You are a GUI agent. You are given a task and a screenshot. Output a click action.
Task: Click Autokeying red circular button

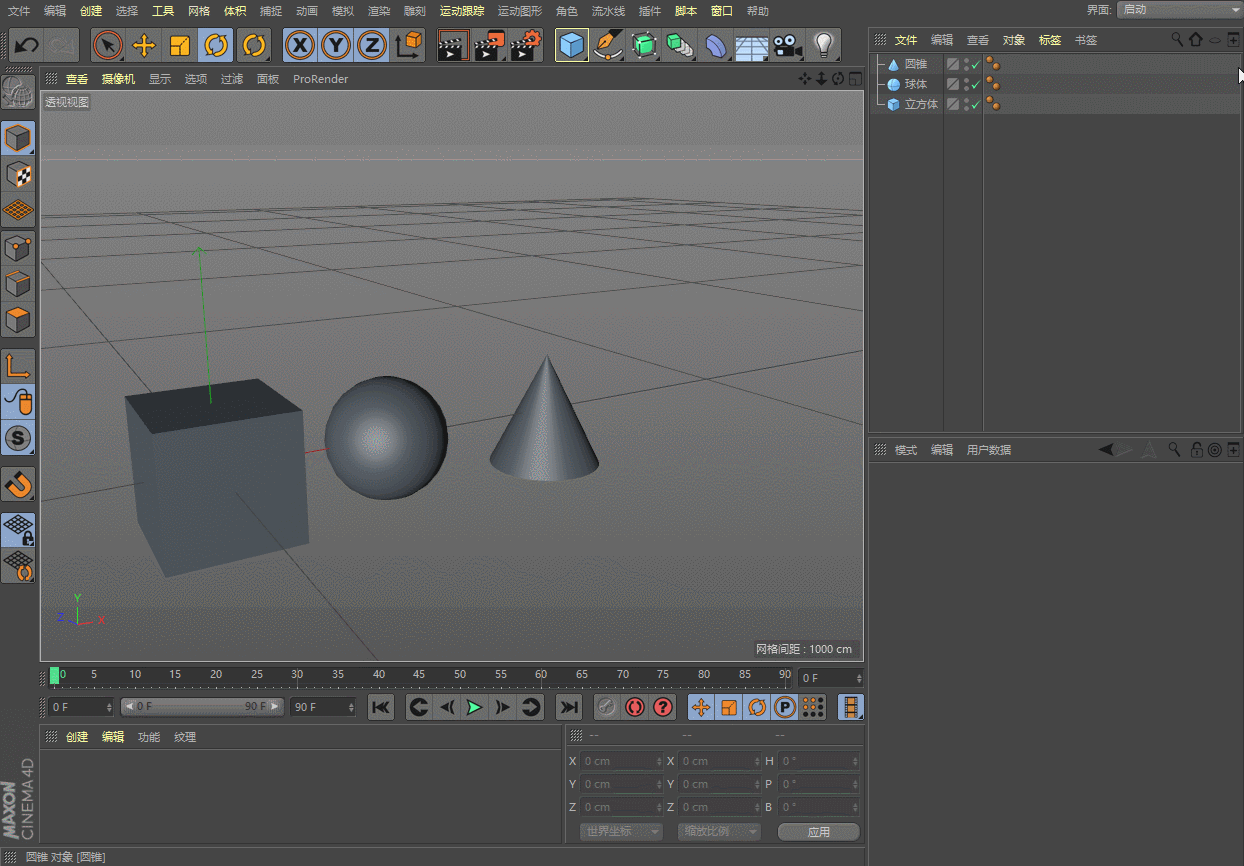(635, 708)
